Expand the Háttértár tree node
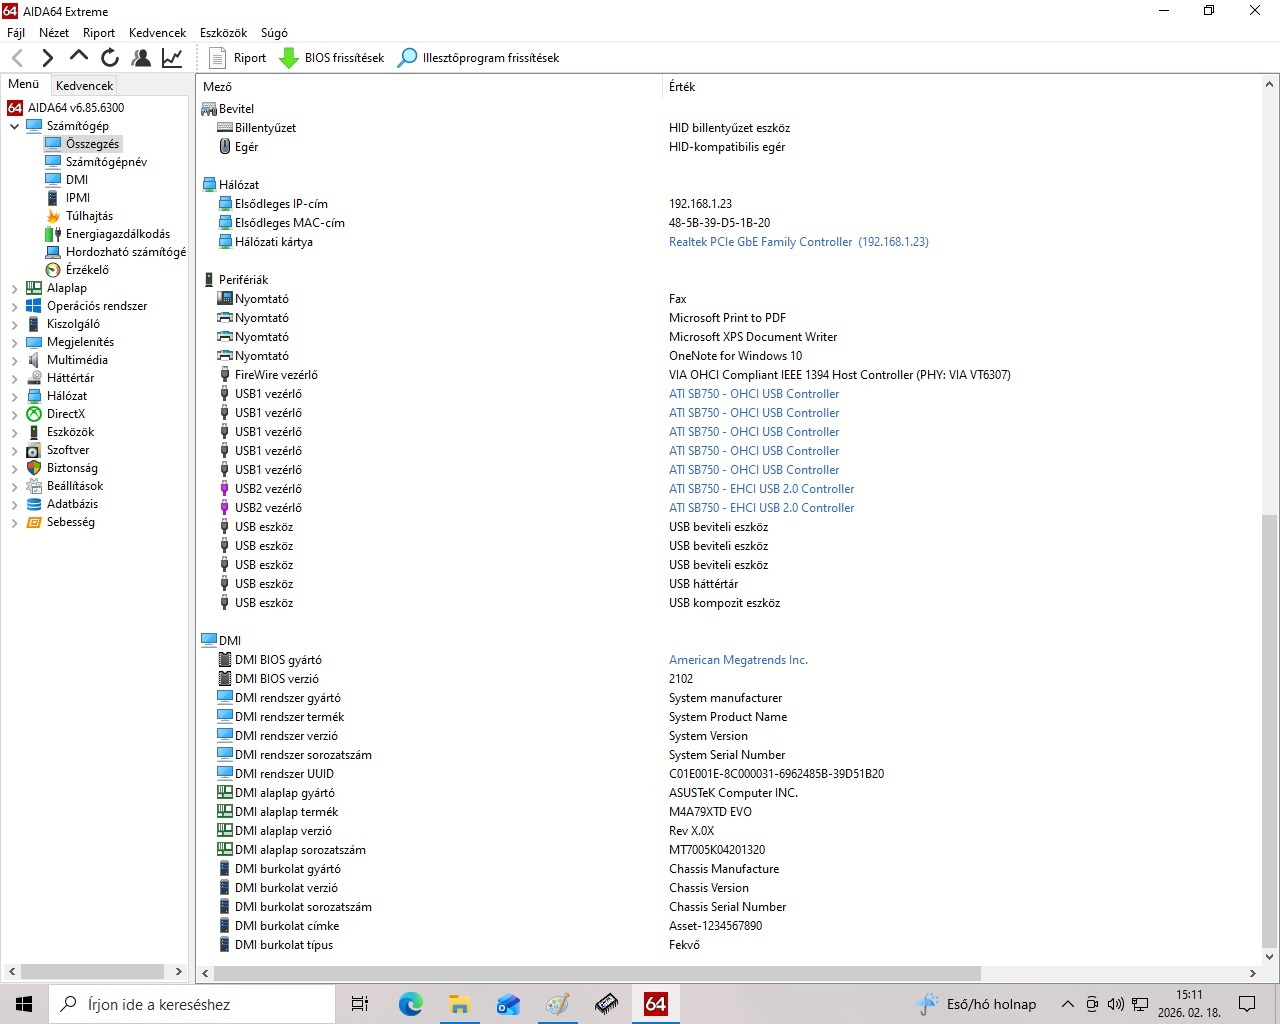The height and width of the screenshot is (1024, 1280). coord(14,378)
